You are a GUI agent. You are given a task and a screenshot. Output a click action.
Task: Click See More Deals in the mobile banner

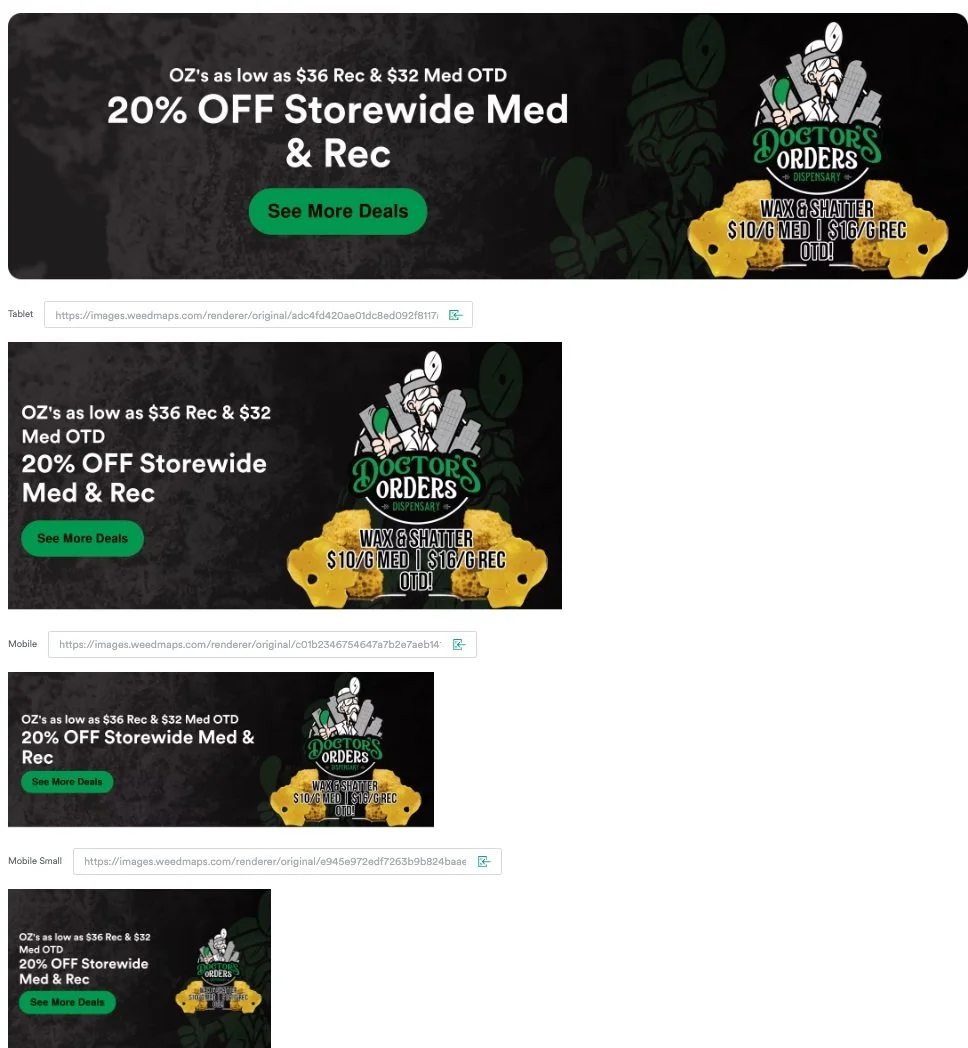(67, 781)
